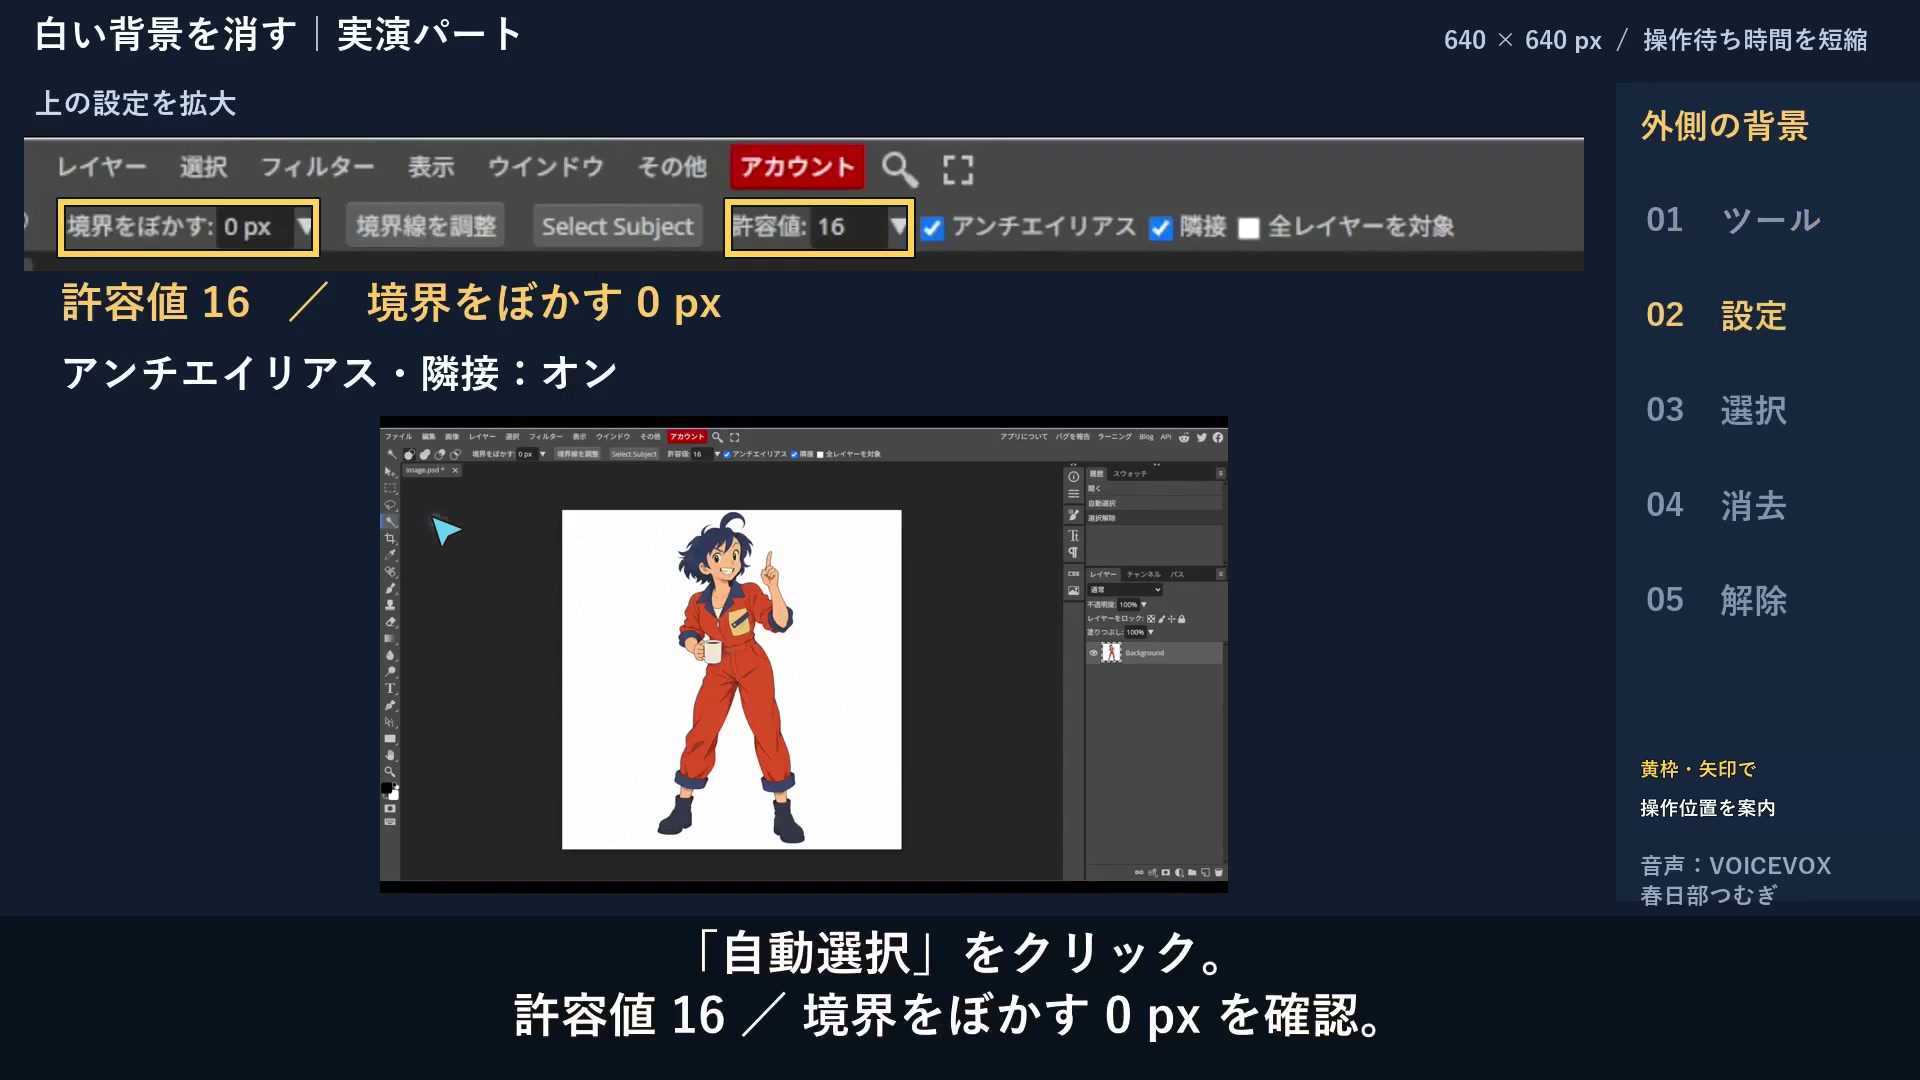Open ウインドウ menu in enlarged bar
This screenshot has width=1920, height=1080.
(x=545, y=167)
